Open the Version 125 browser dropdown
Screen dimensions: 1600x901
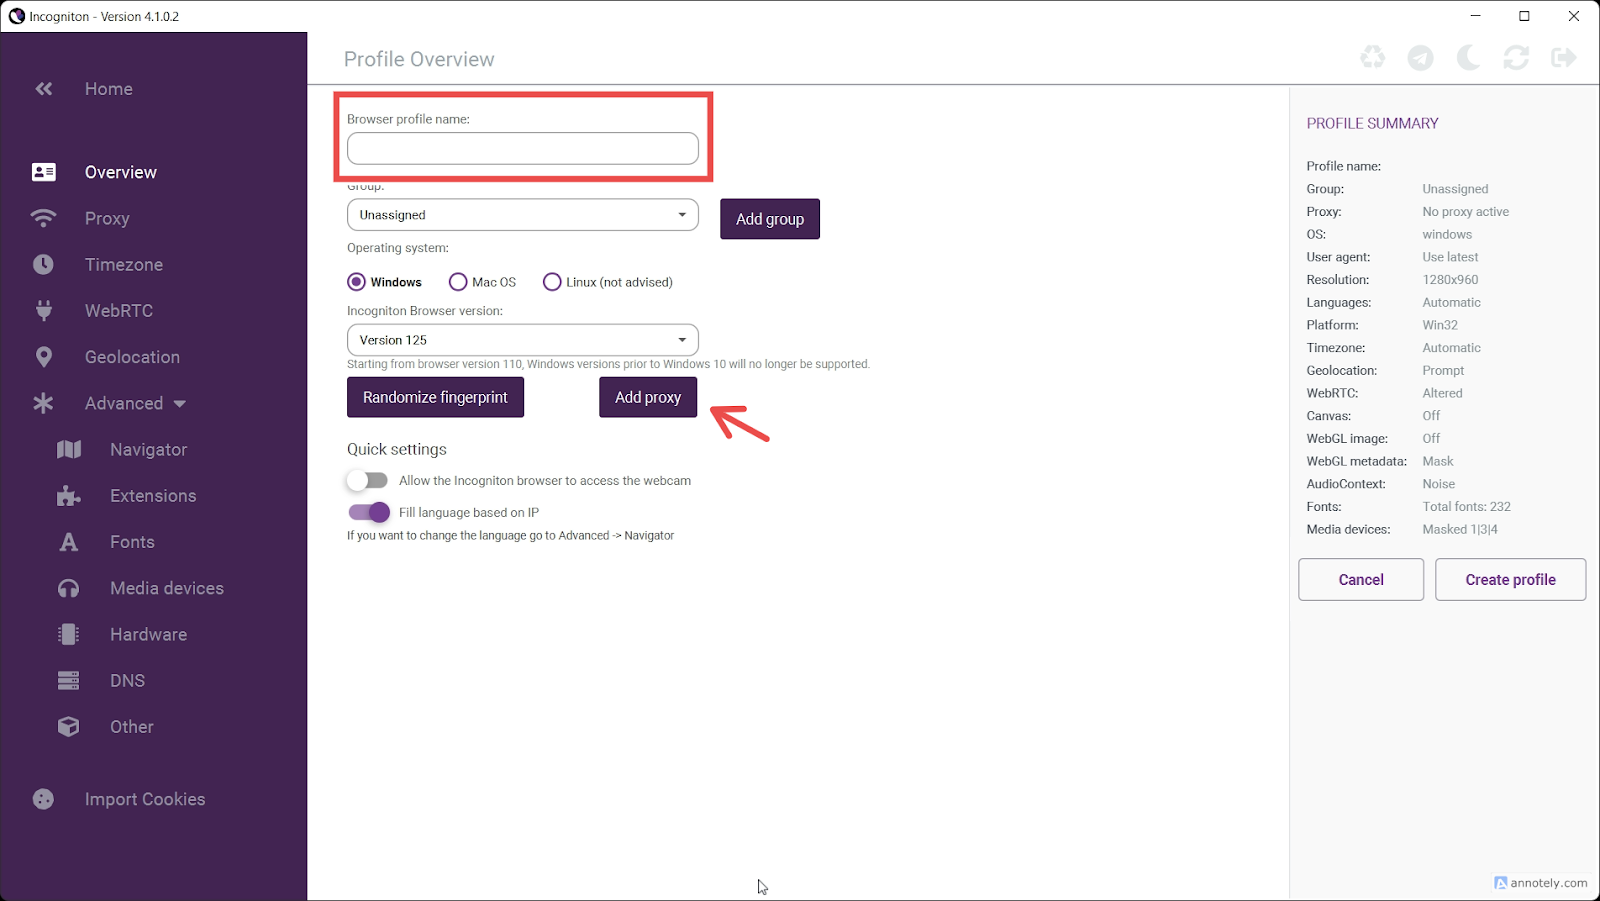click(x=523, y=340)
